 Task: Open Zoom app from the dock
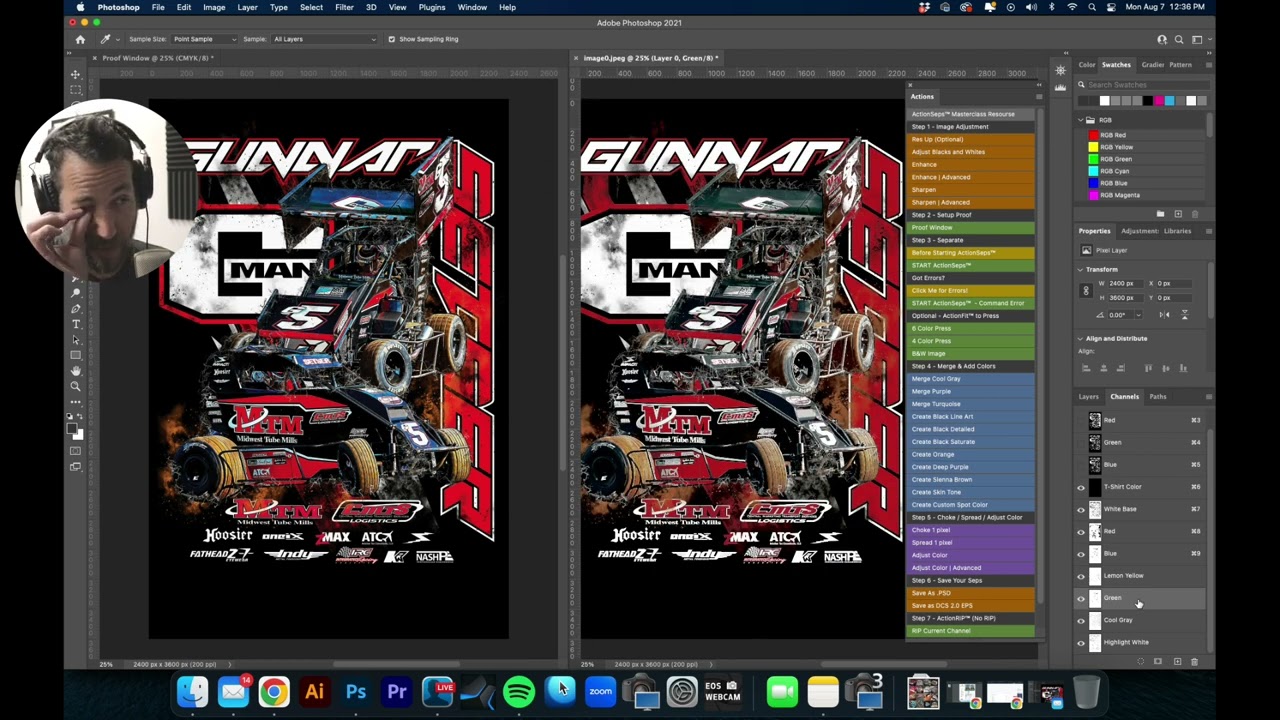pyautogui.click(x=600, y=691)
